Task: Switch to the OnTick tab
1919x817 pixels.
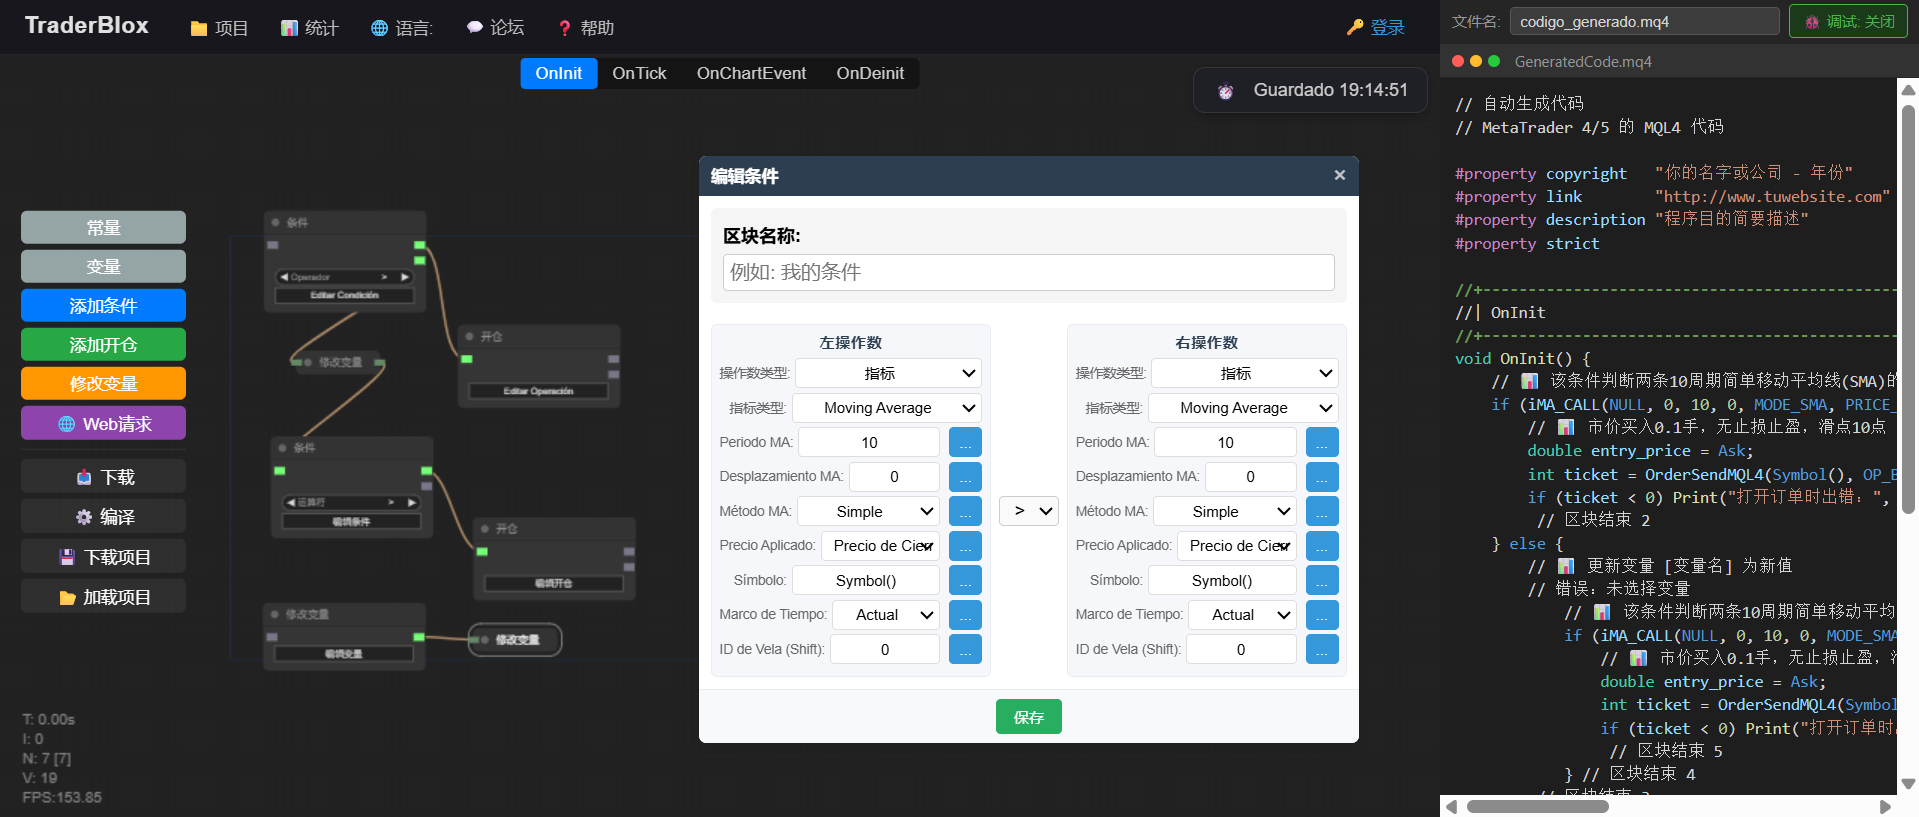Action: pos(639,73)
